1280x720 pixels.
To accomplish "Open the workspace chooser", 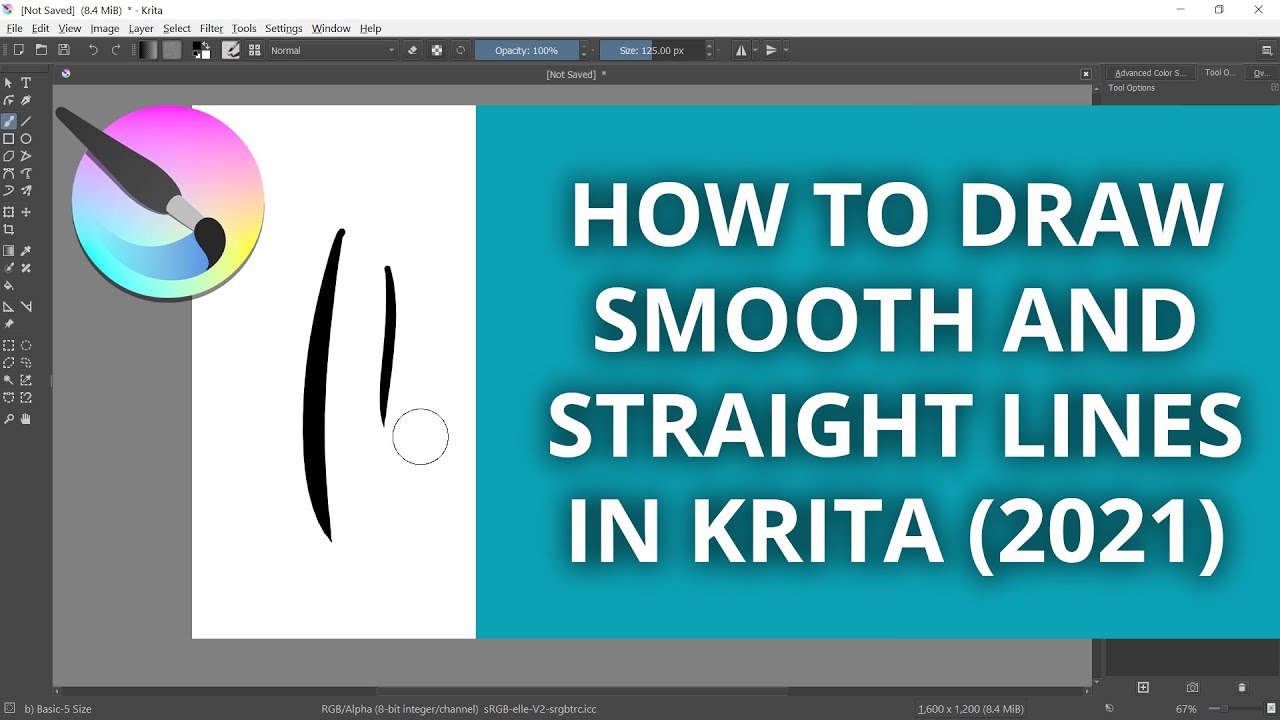I will coord(1267,50).
